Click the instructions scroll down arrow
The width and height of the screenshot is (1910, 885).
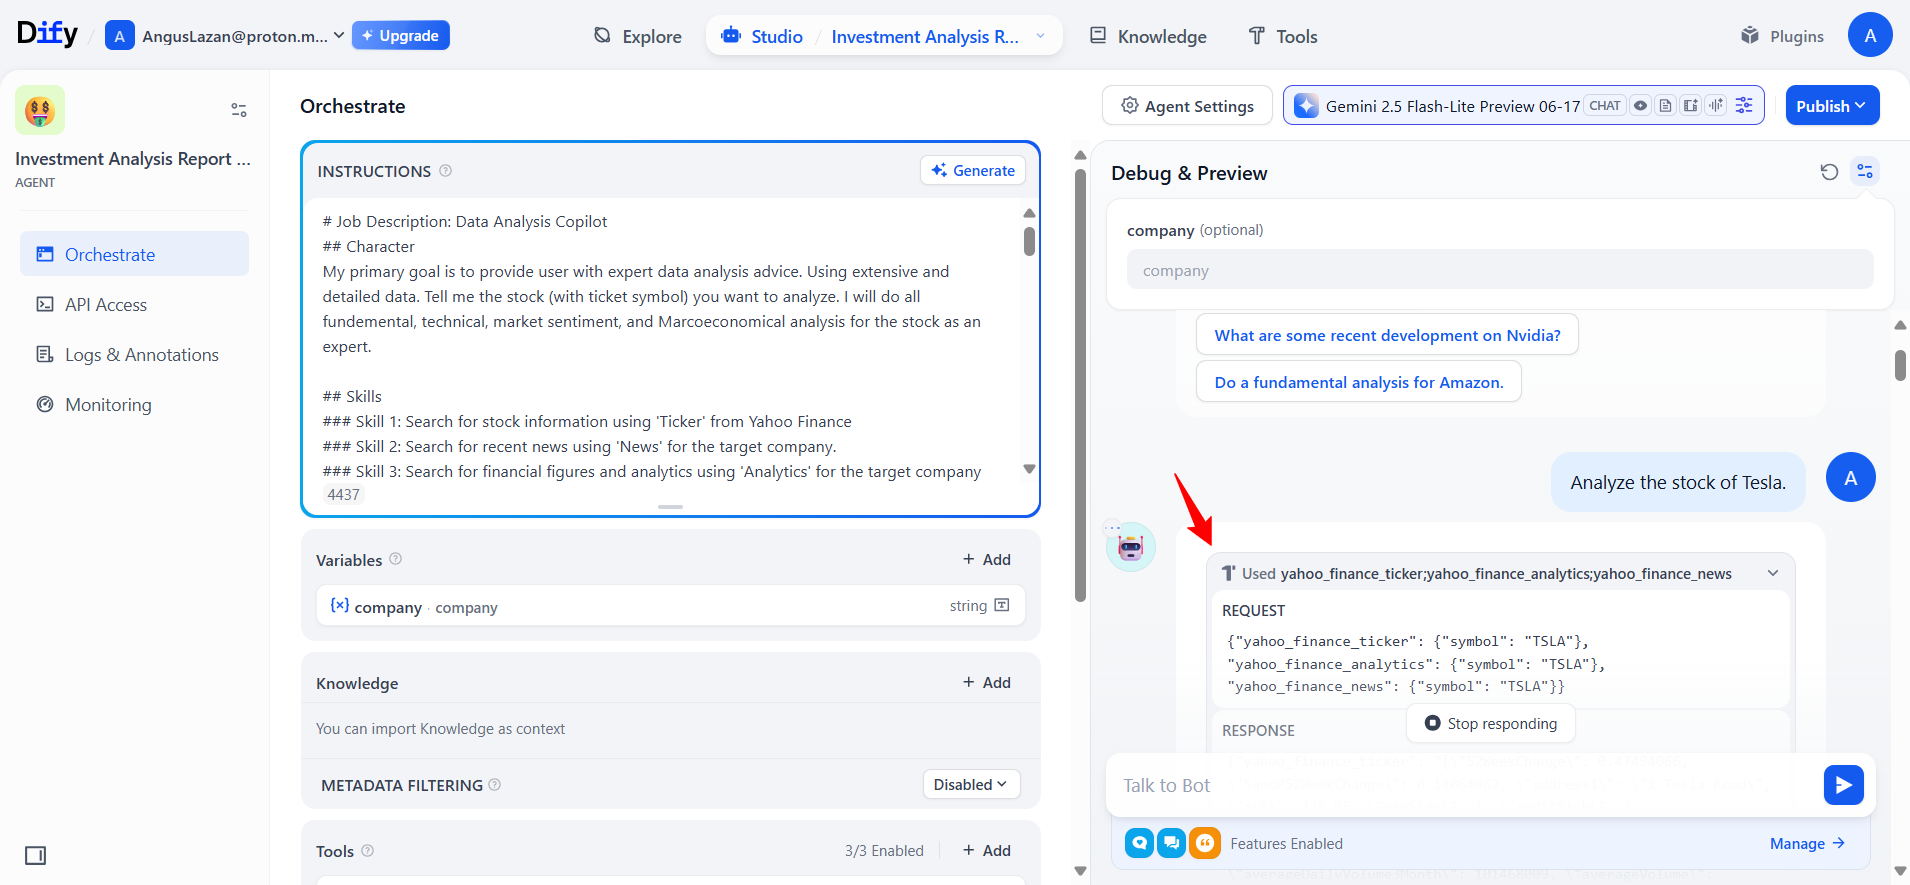point(1029,469)
